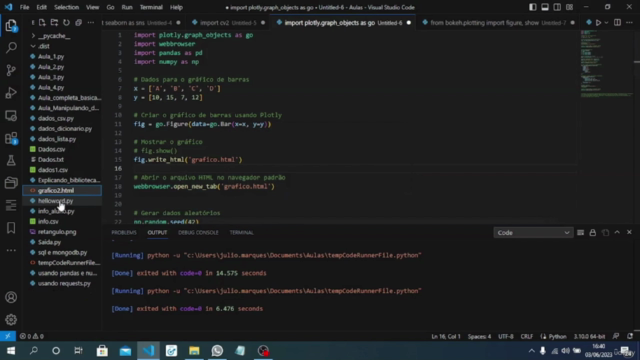Screen dimensions: 640x360
Task: Open more actions ellipsis in Explorer header
Action: (91, 22)
